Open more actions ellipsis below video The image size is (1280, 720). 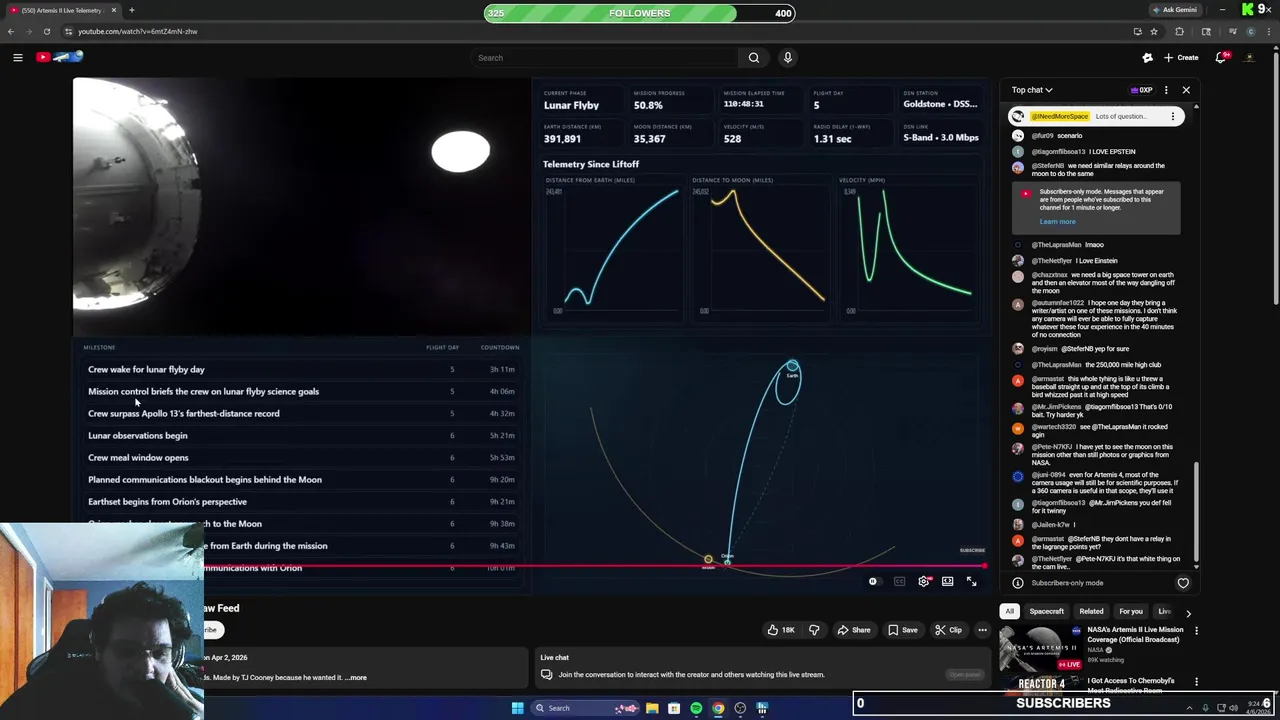point(982,630)
